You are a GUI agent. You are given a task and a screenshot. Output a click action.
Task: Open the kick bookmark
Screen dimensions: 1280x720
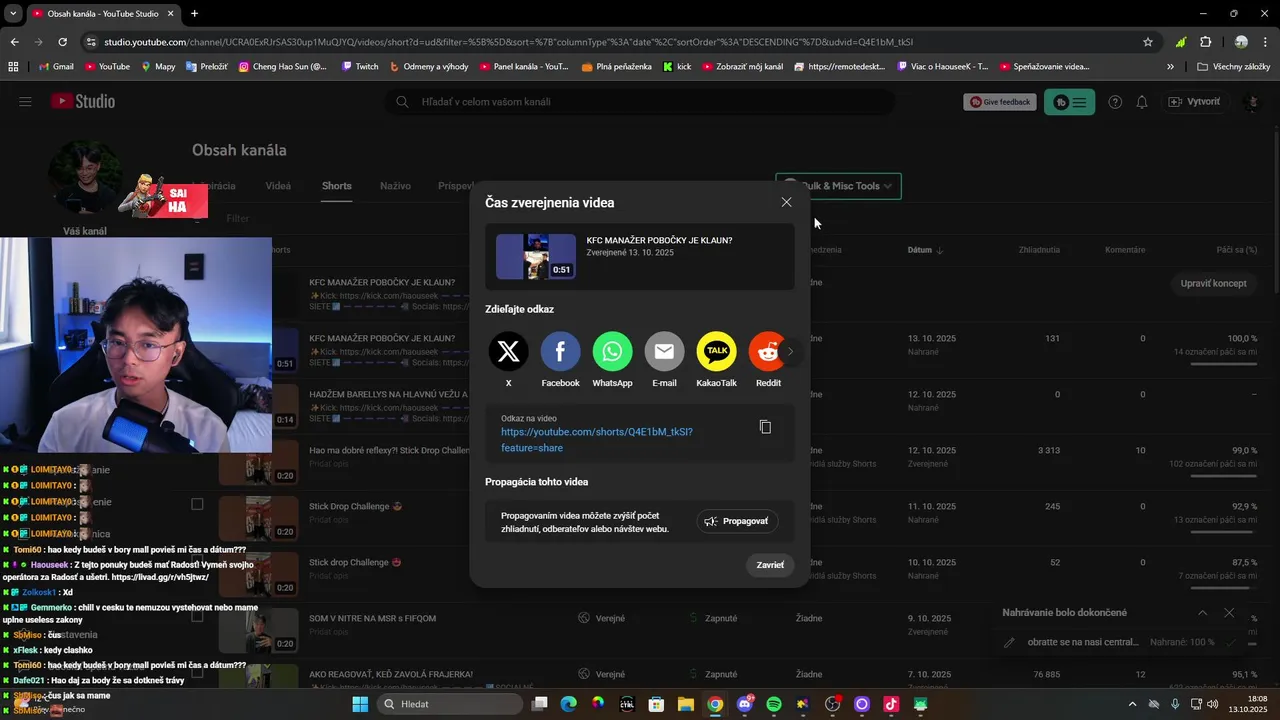click(677, 67)
